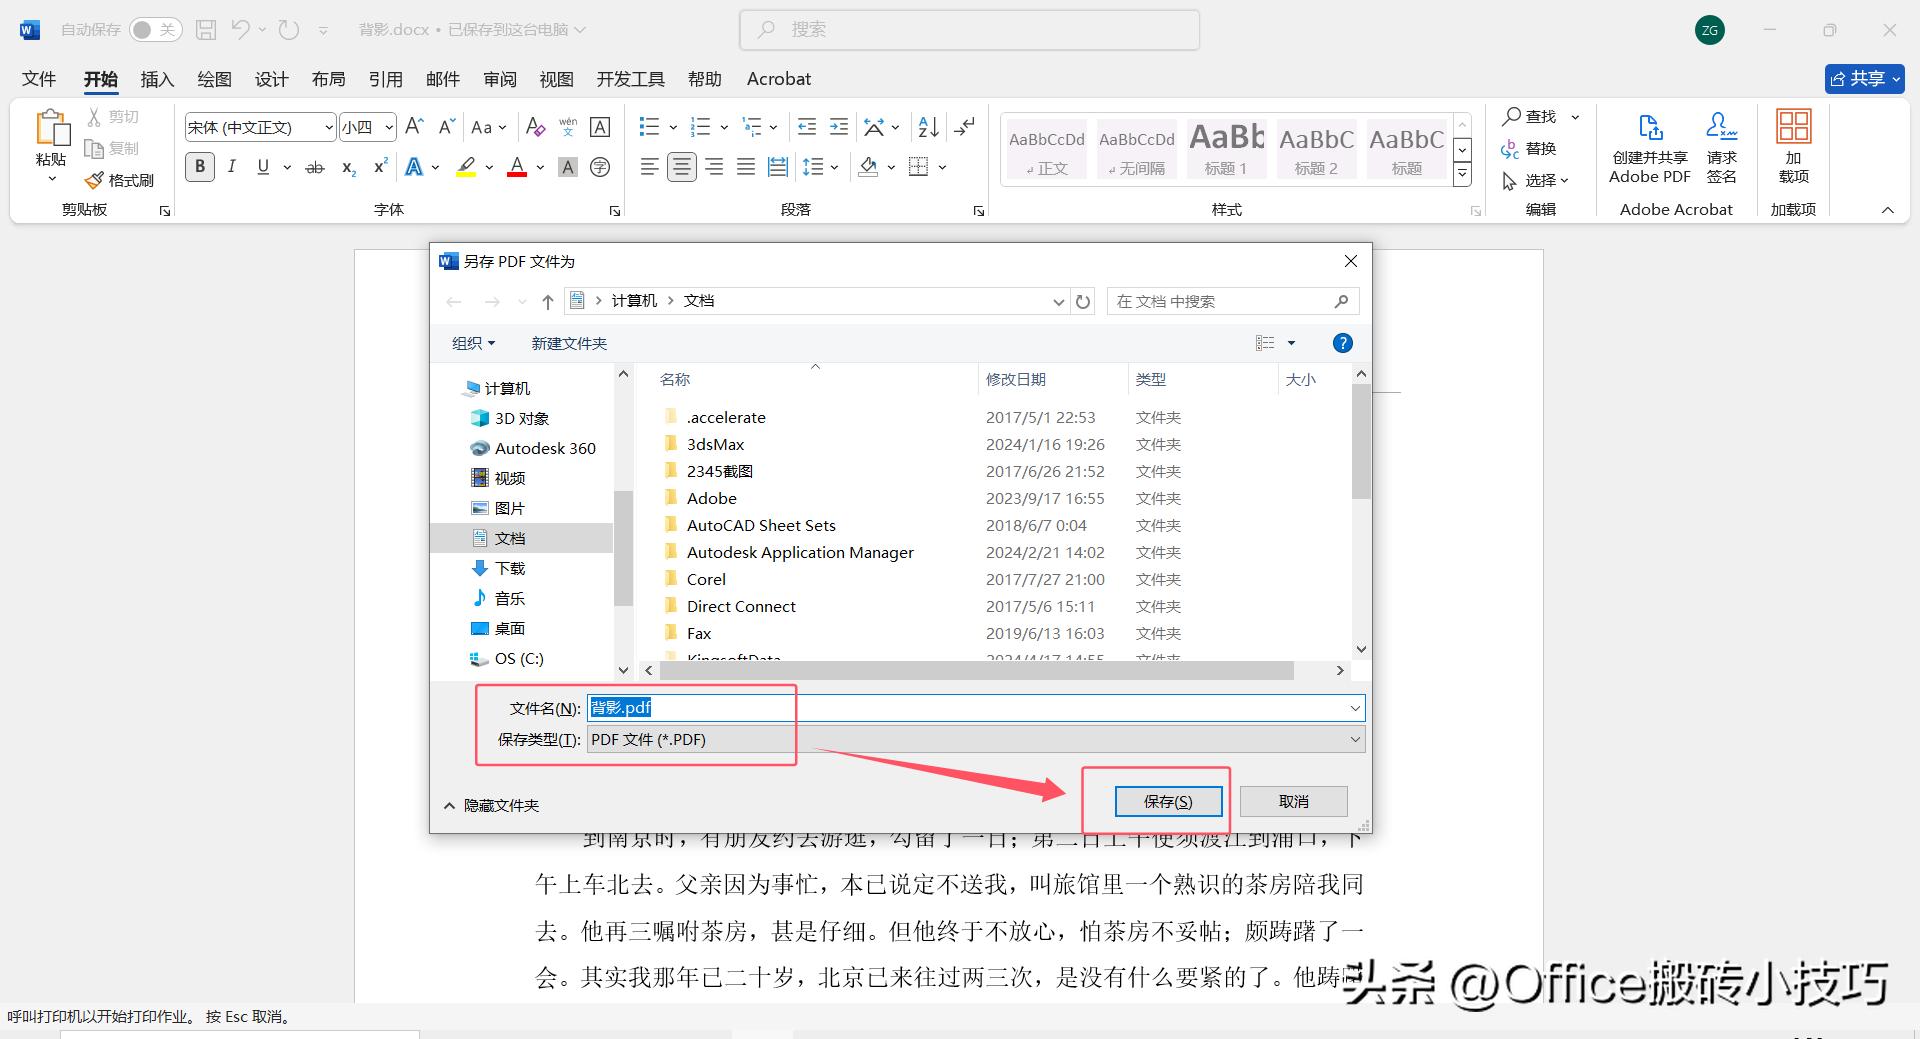Toggle center alignment button
Viewport: 1920px width, 1039px height.
pyautogui.click(x=682, y=167)
